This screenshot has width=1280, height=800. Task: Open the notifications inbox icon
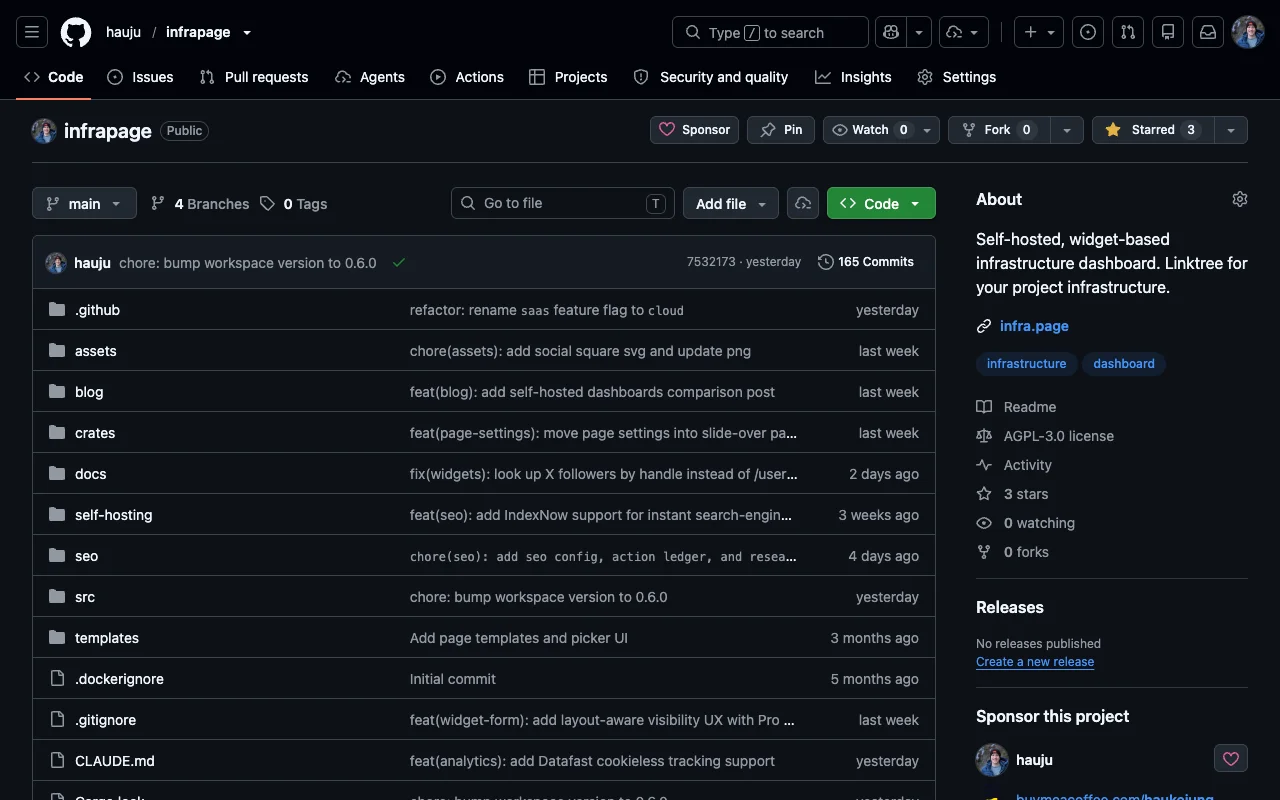click(1208, 32)
